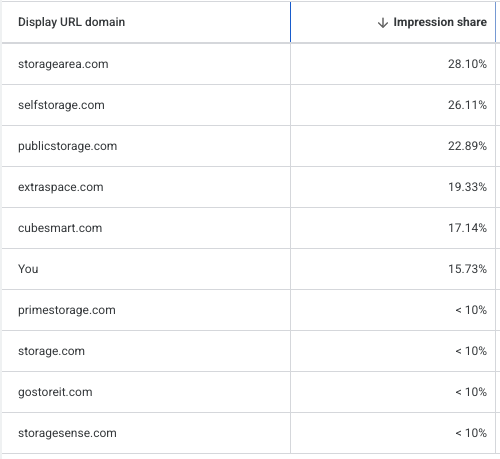
Task: Click the gostoreit.com domain cell
Action: point(55,392)
